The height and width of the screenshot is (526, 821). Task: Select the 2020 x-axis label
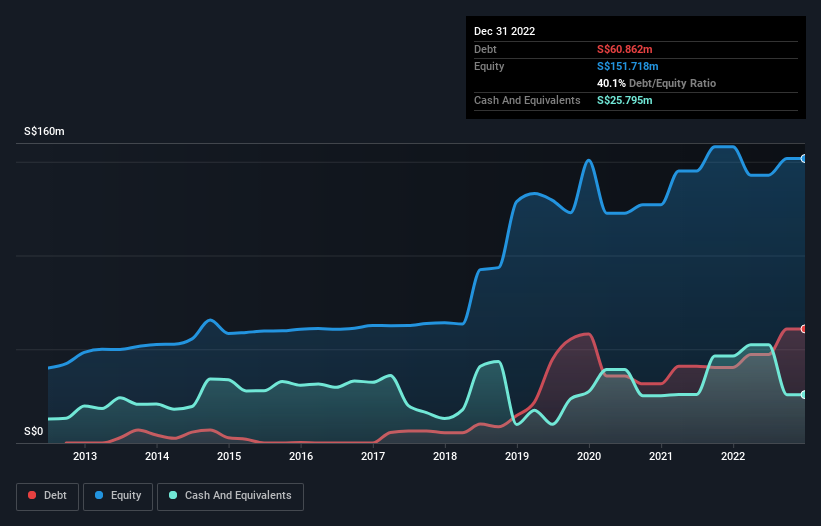(x=589, y=456)
